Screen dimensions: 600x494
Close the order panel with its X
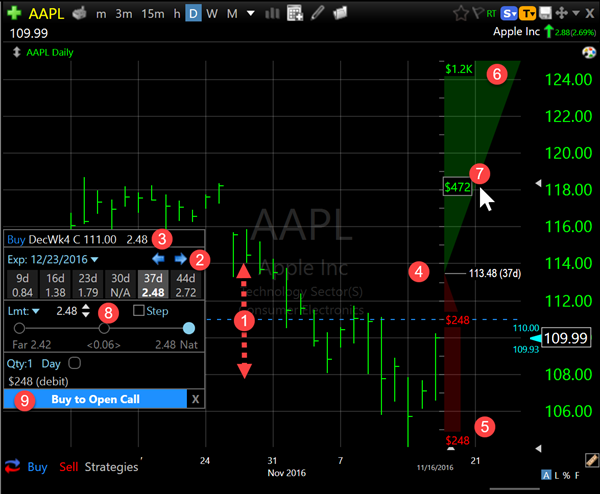pos(196,399)
